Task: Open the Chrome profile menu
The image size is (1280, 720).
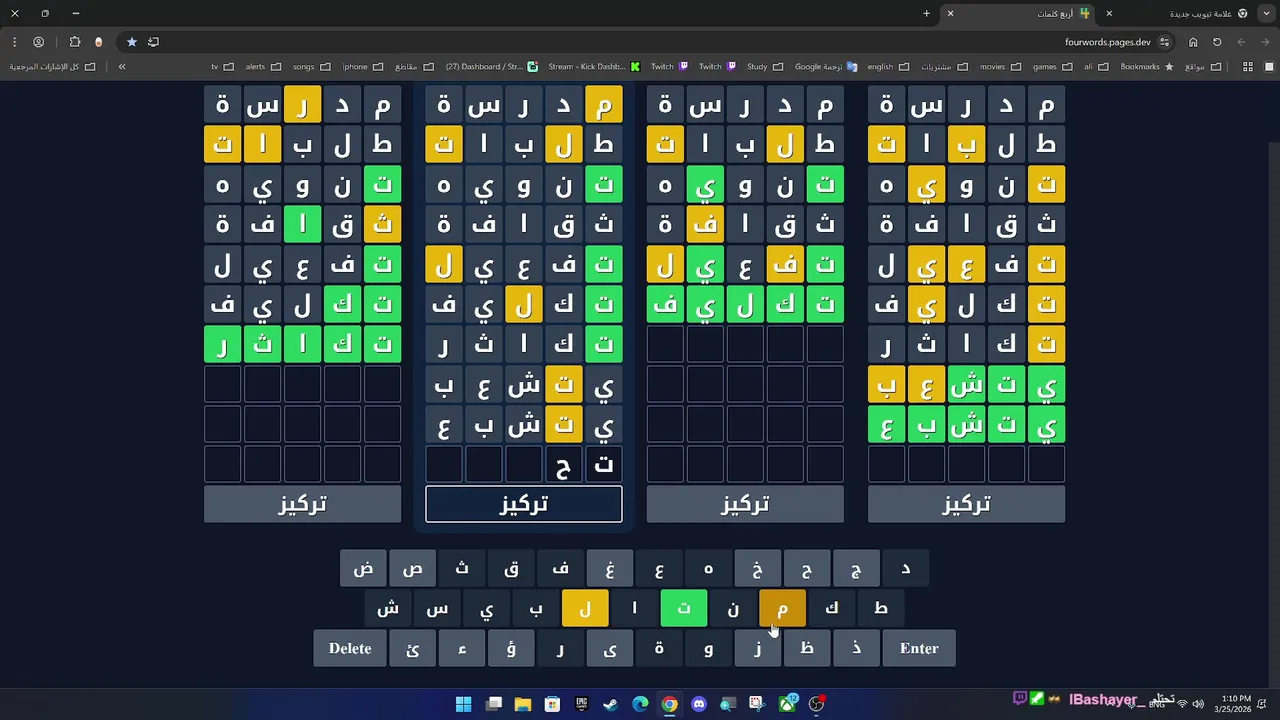Action: 38,42
